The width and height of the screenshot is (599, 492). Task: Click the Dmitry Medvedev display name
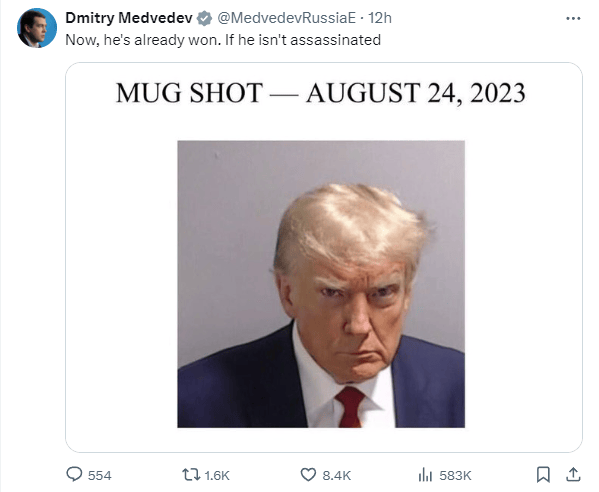pyautogui.click(x=129, y=18)
